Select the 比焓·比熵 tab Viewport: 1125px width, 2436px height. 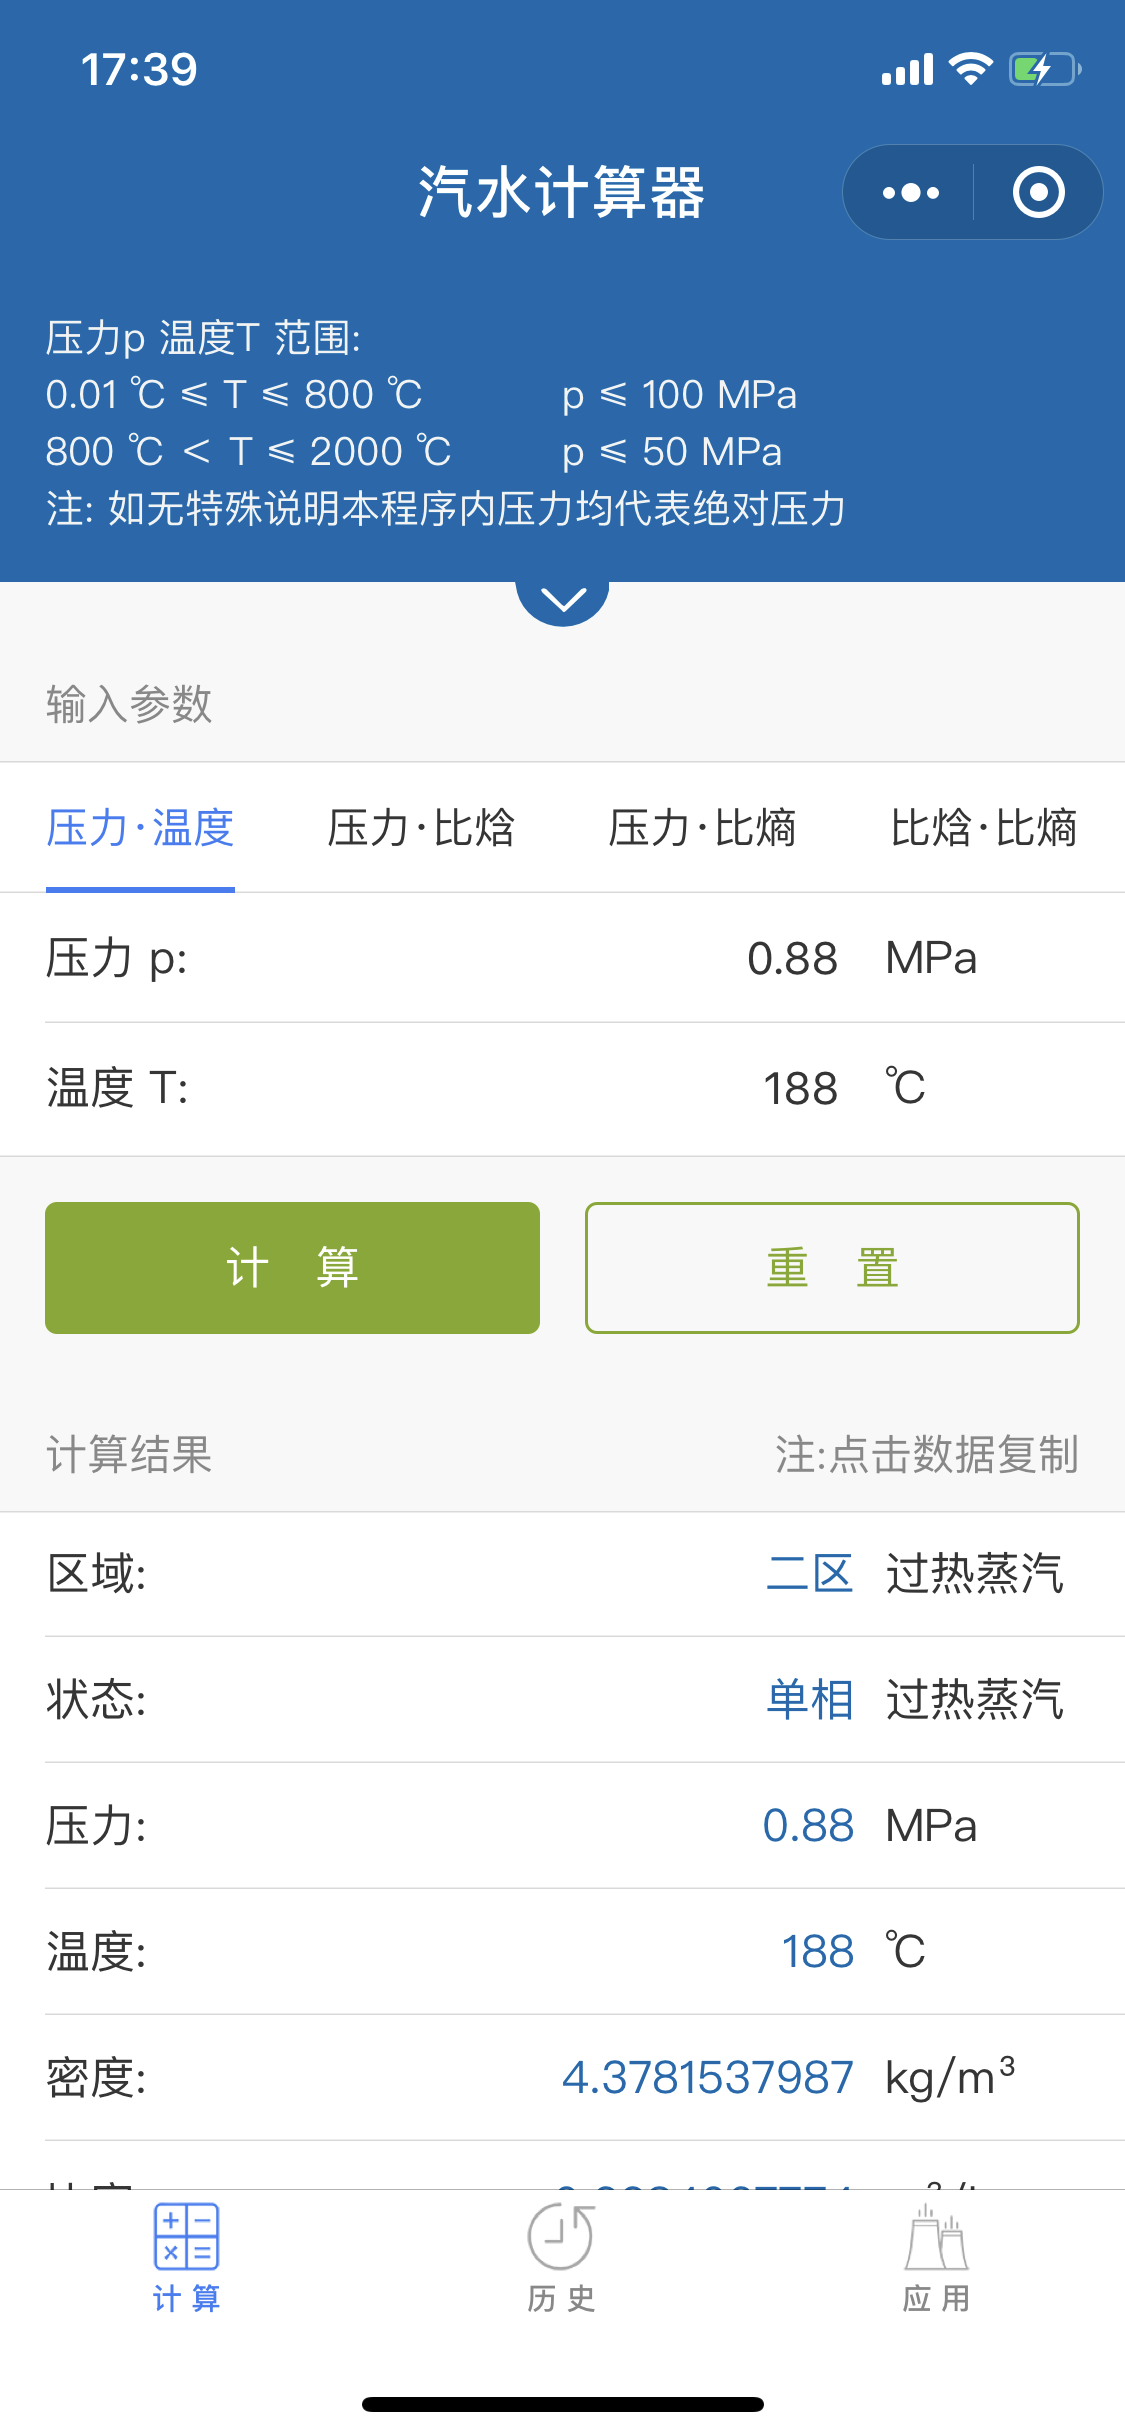coord(984,828)
